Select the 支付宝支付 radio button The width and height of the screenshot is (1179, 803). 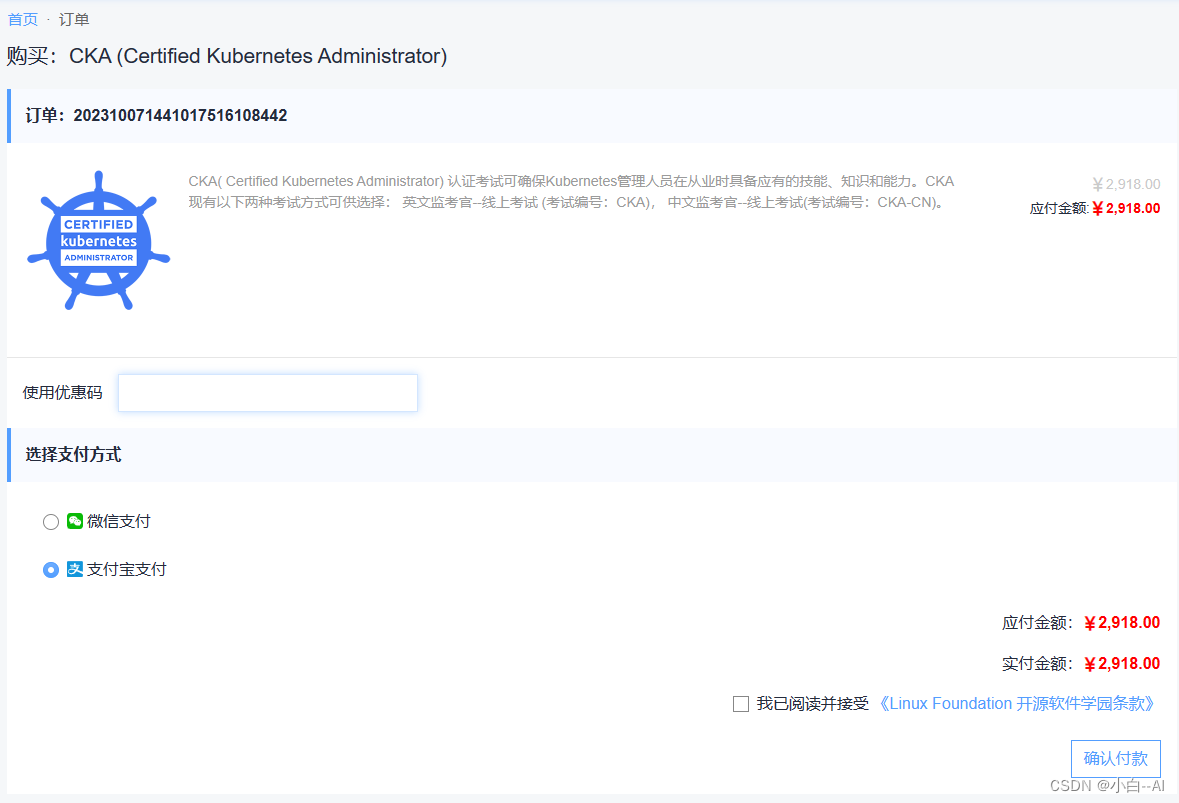(x=50, y=570)
